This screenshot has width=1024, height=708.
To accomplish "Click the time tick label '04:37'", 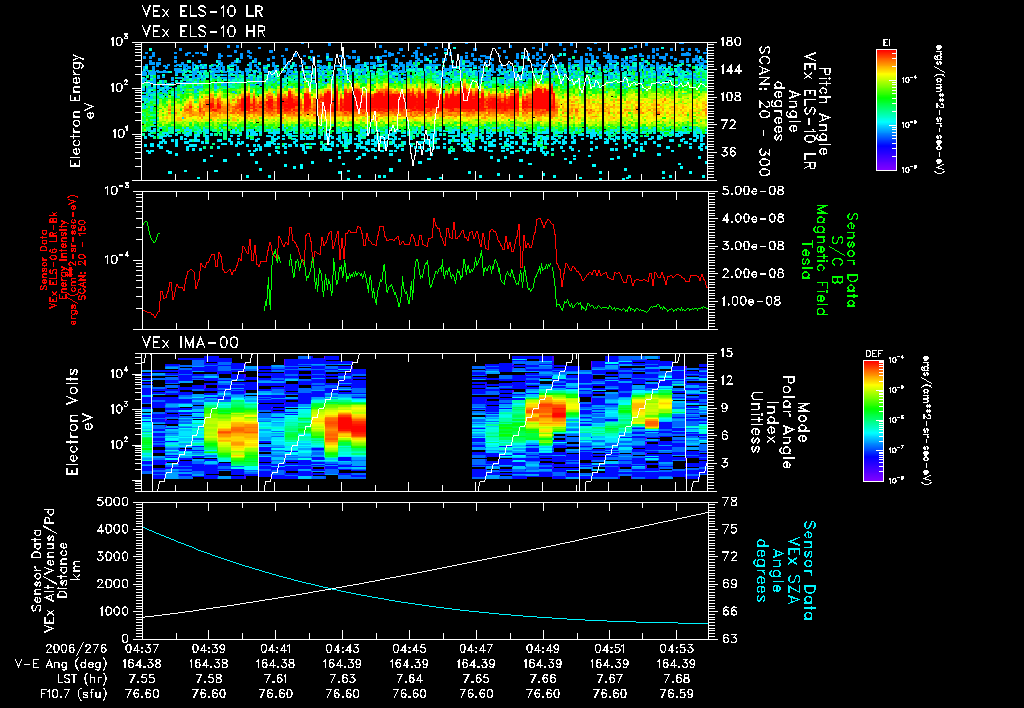I will 142,649.
